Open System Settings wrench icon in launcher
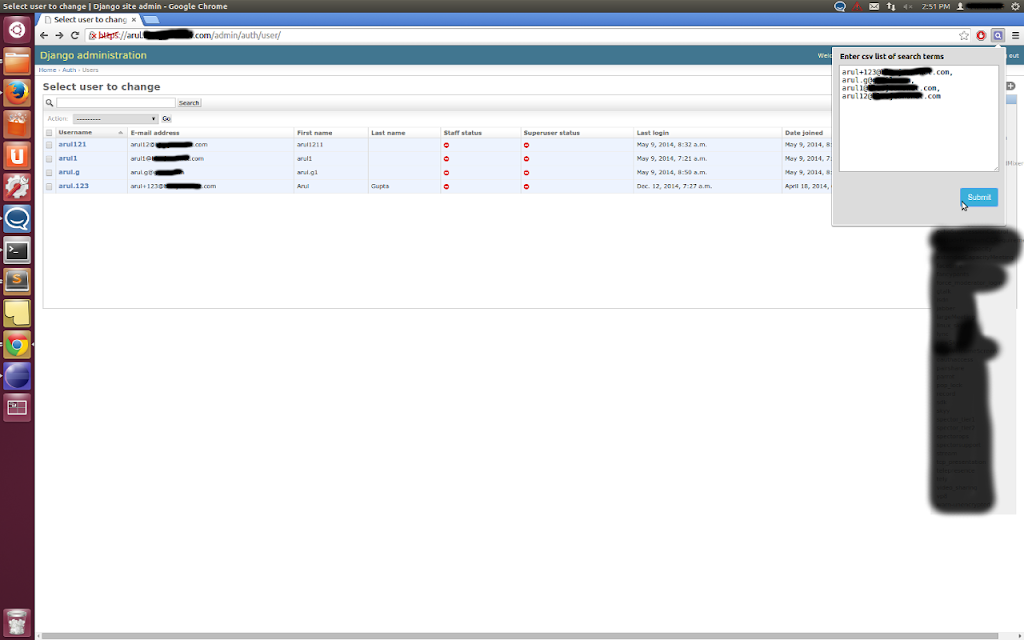The image size is (1024, 640). click(x=17, y=187)
